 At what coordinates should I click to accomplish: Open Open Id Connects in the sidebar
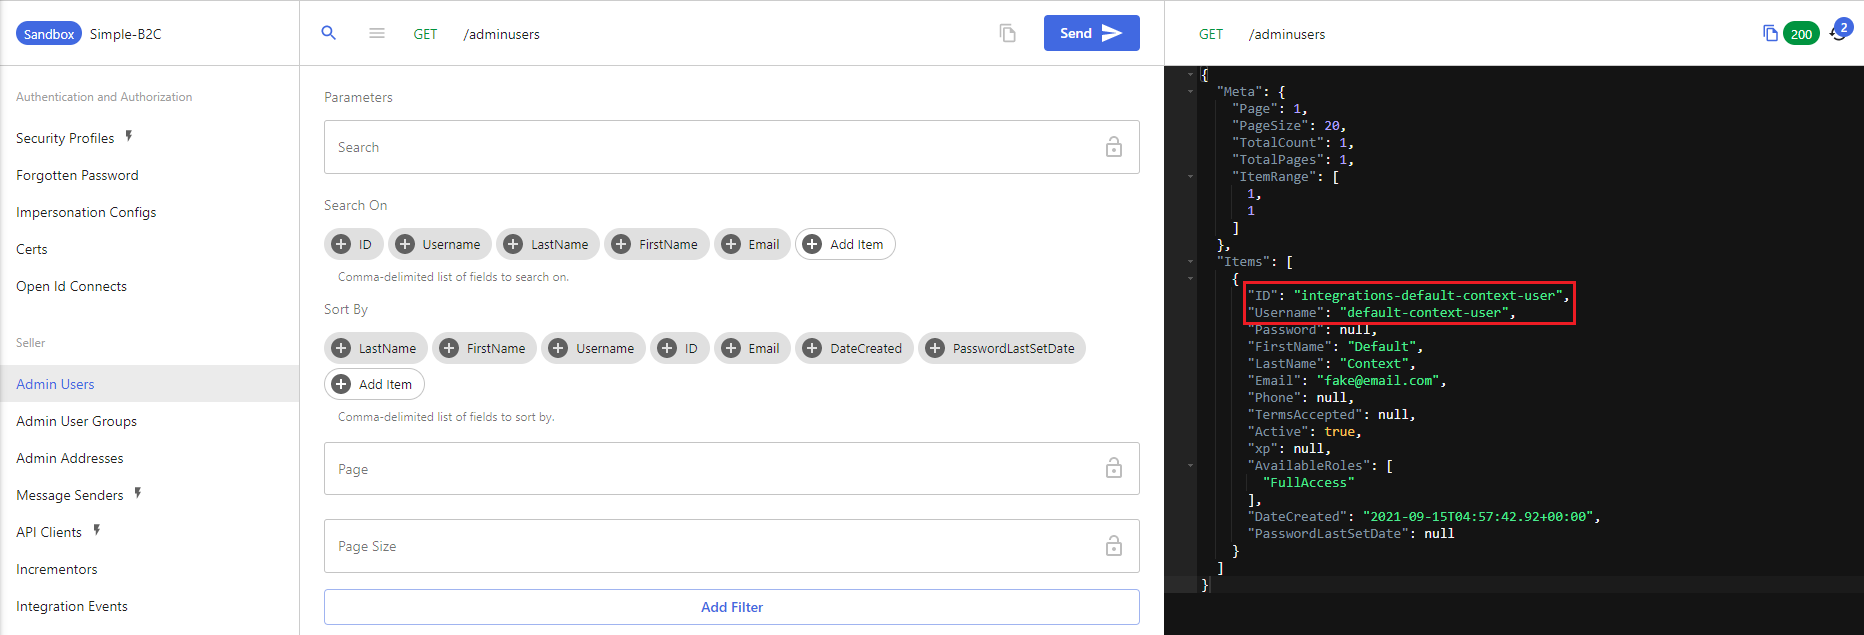coord(71,286)
